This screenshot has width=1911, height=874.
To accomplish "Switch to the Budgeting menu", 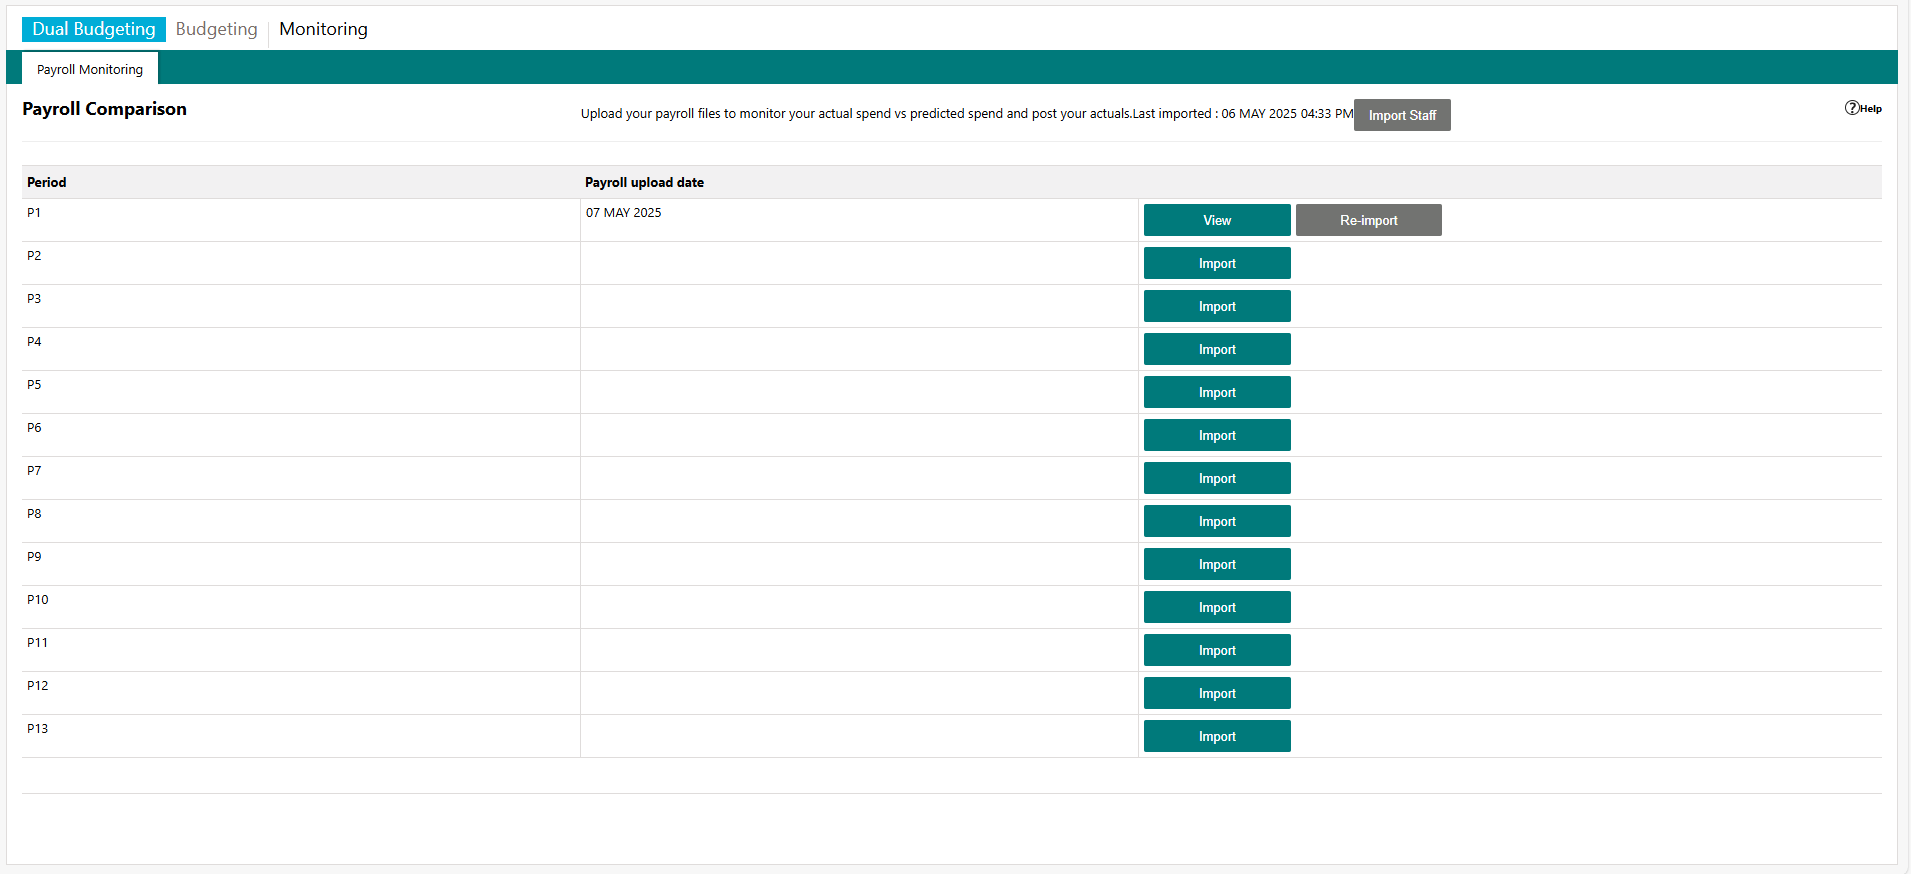I will 216,29.
